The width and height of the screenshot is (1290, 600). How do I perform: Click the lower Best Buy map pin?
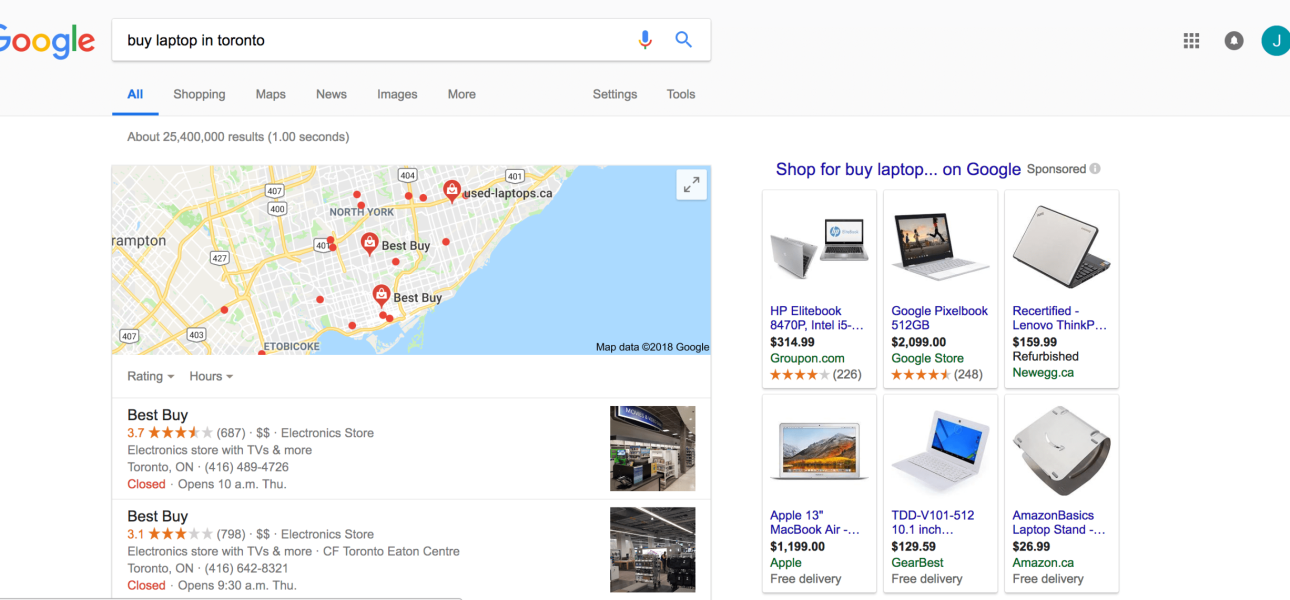pyautogui.click(x=381, y=295)
